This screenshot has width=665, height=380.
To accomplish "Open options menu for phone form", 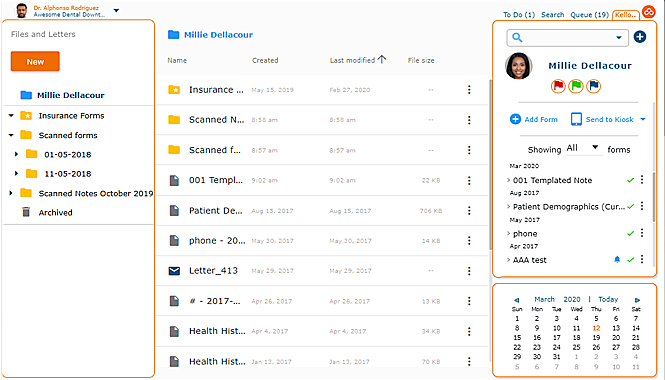I will [x=642, y=233].
